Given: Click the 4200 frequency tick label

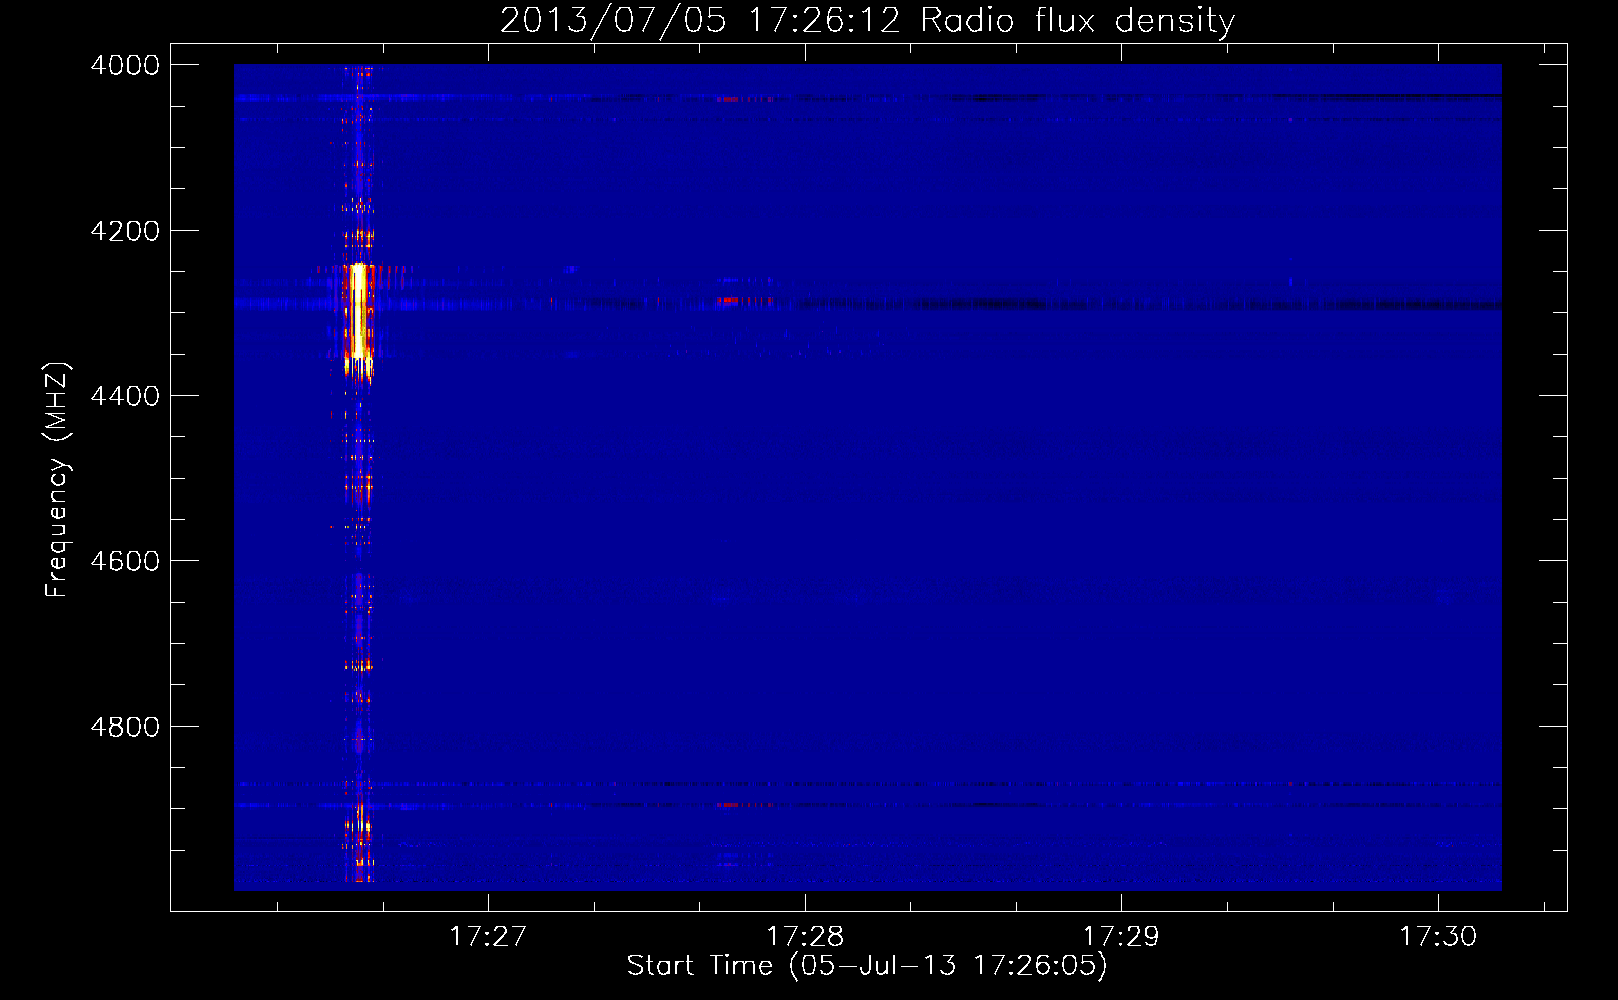Looking at the screenshot, I should (x=125, y=231).
